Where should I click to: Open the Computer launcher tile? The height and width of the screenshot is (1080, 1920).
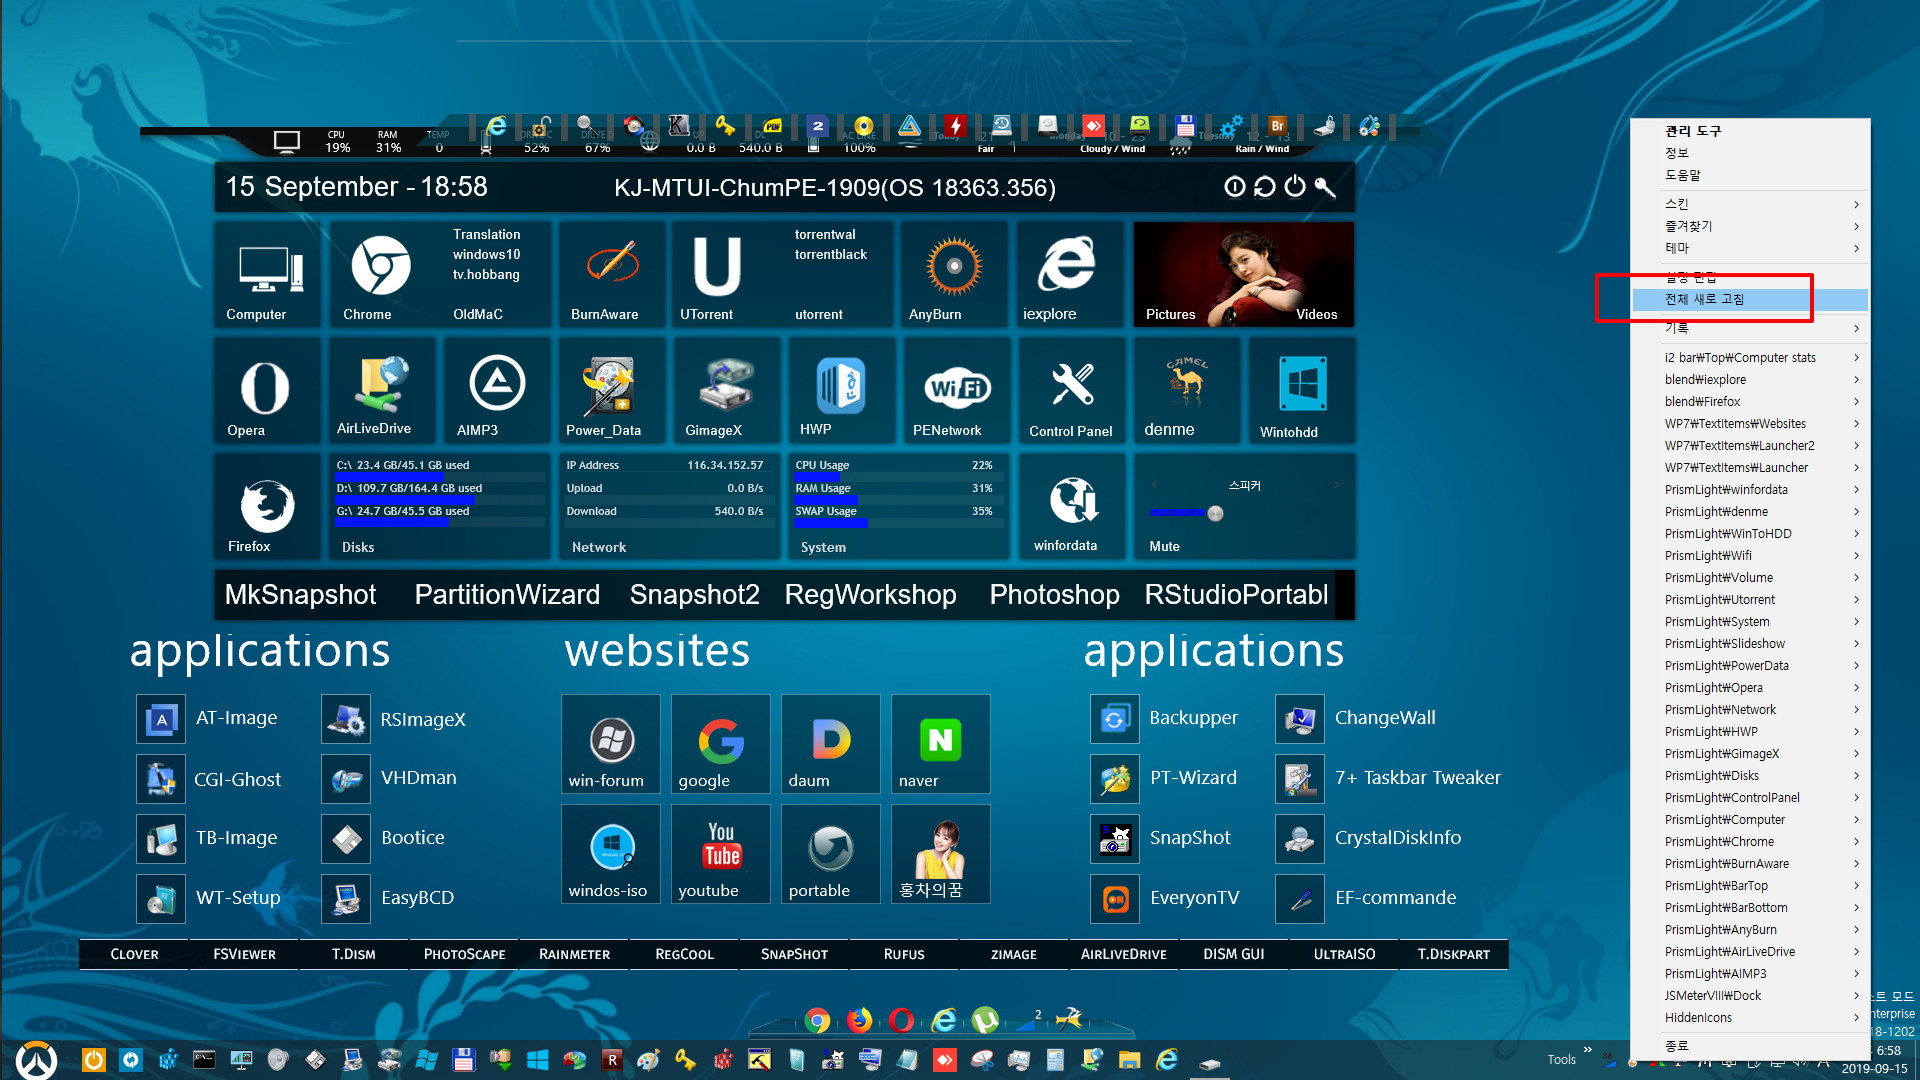click(268, 274)
